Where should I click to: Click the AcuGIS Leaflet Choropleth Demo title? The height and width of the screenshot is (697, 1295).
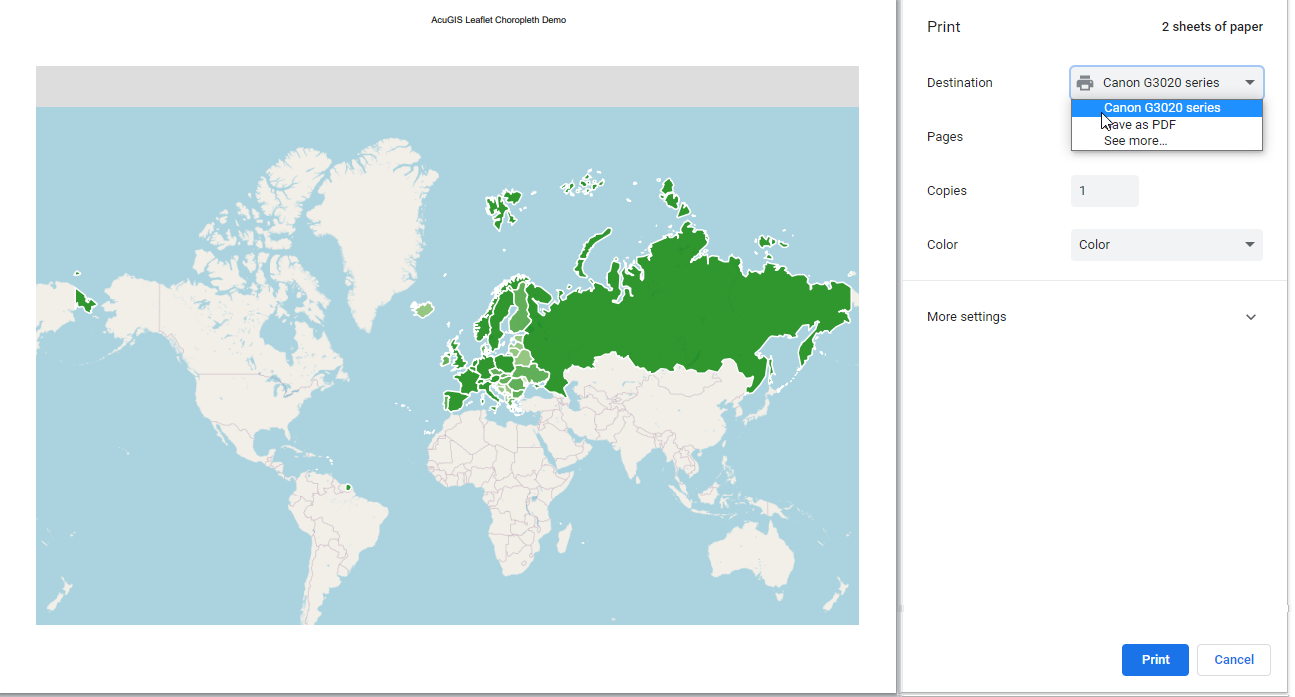498,20
